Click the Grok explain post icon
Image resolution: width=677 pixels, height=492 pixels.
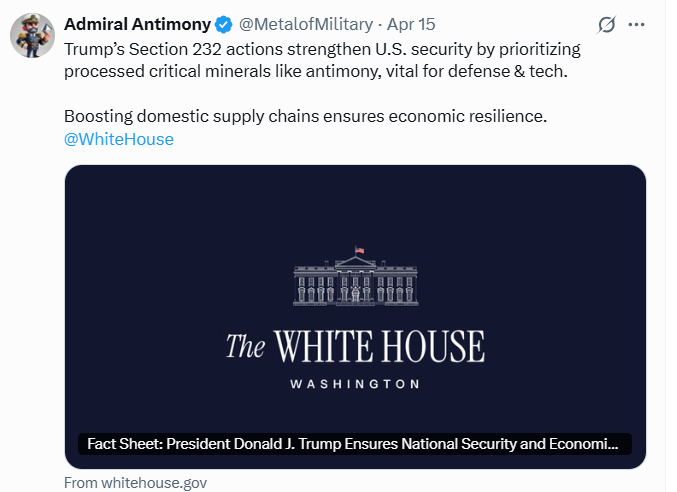(605, 25)
